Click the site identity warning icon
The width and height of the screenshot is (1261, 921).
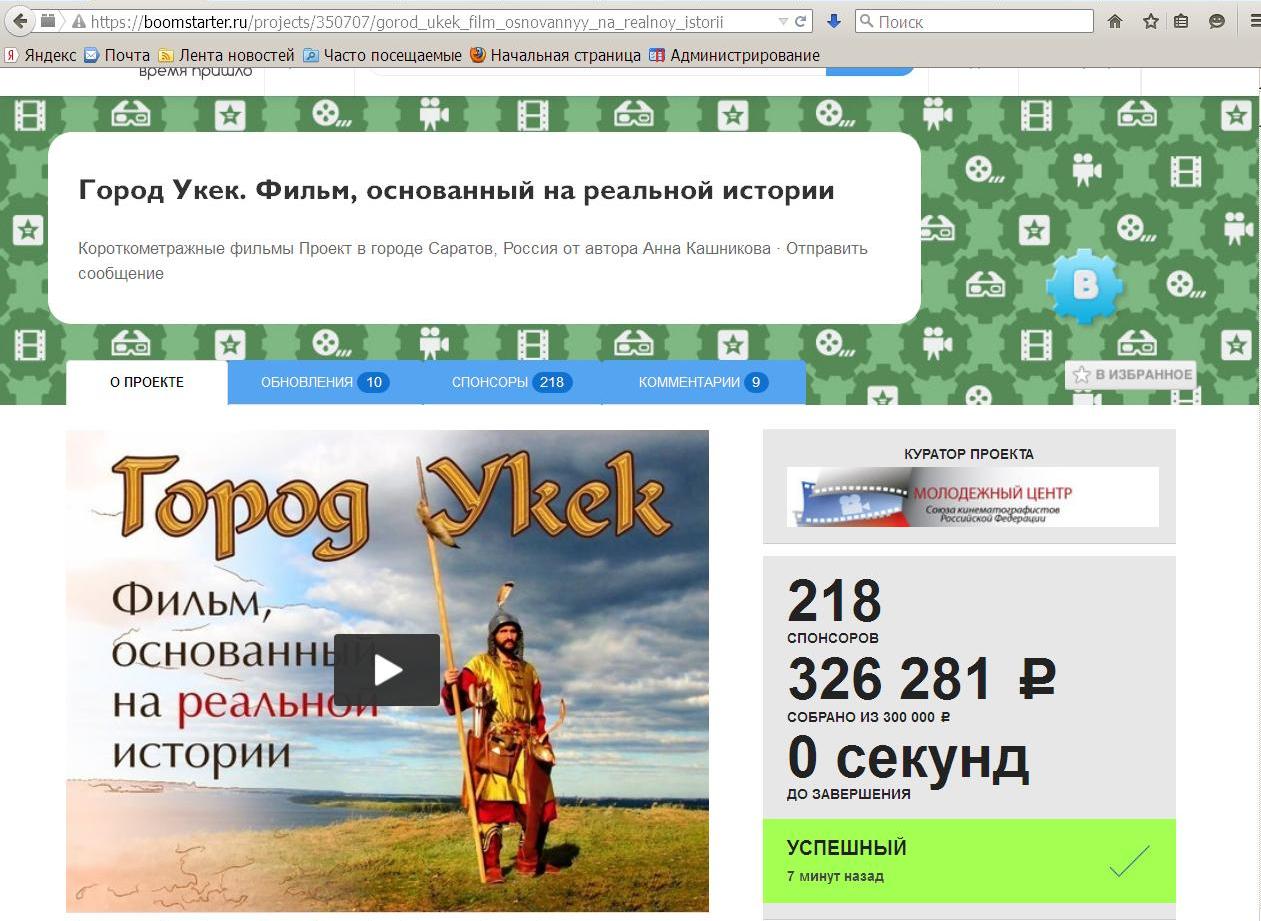(78, 21)
